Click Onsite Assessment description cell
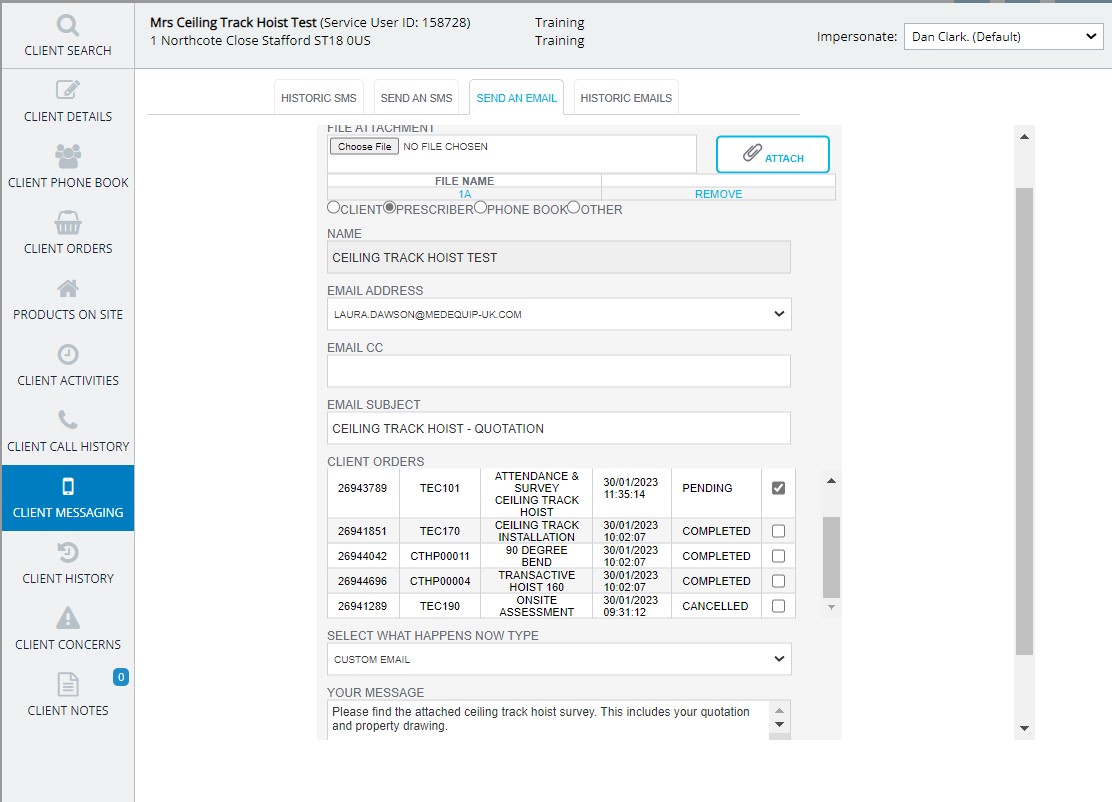 (x=536, y=606)
